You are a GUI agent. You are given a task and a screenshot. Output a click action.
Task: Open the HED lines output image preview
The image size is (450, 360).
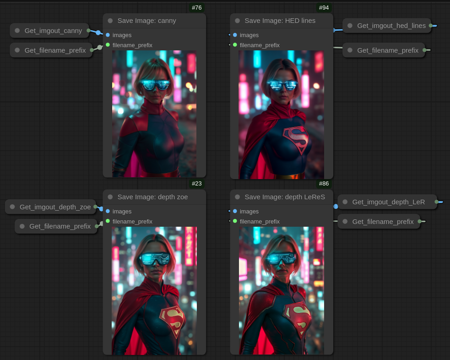point(281,114)
